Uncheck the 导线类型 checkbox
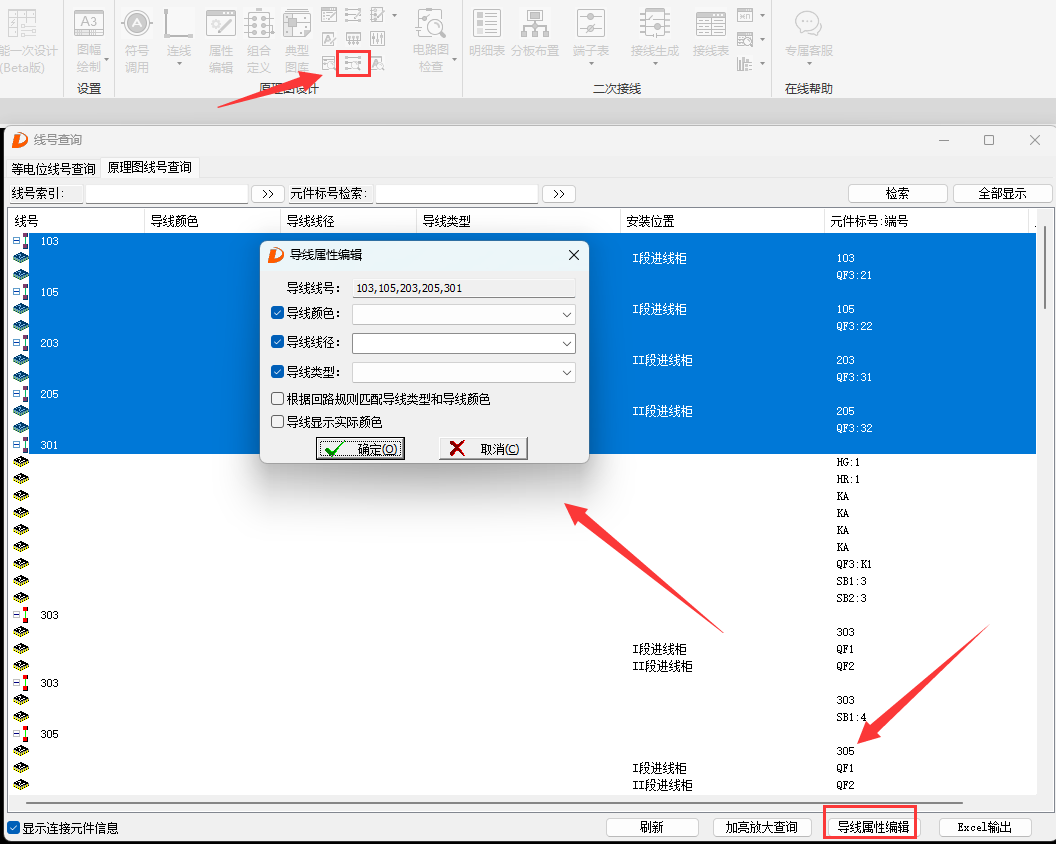Image resolution: width=1056 pixels, height=844 pixels. click(277, 371)
